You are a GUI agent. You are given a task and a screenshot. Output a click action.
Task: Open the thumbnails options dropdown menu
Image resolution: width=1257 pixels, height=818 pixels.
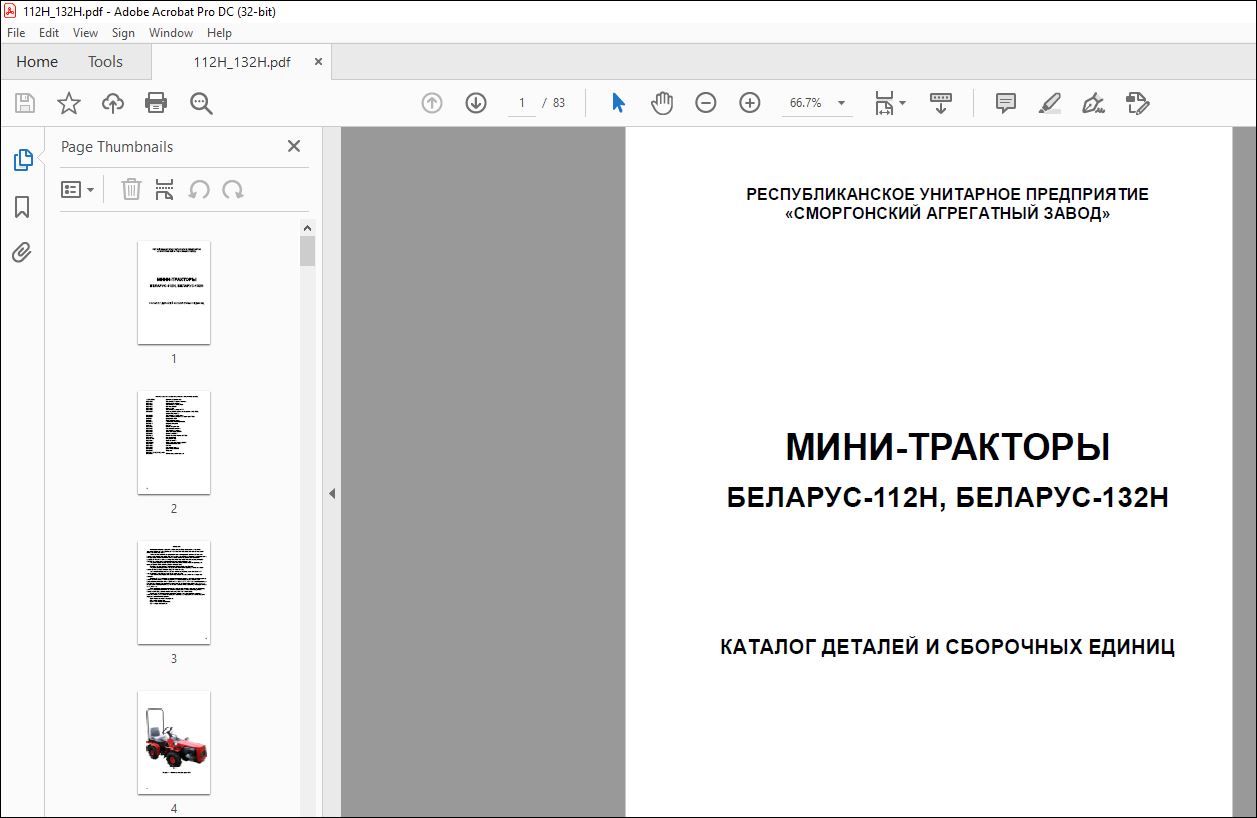77,190
